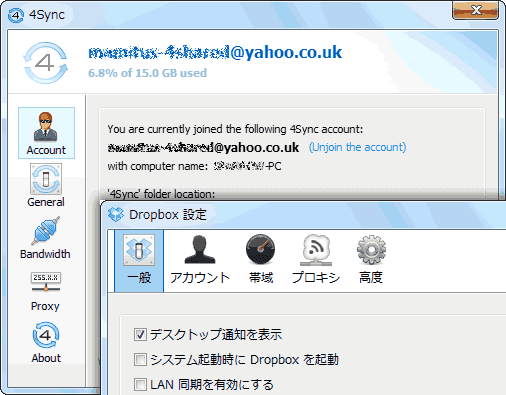
Task: Switch to the プロキシ tab in Dropbox
Action: [x=316, y=260]
